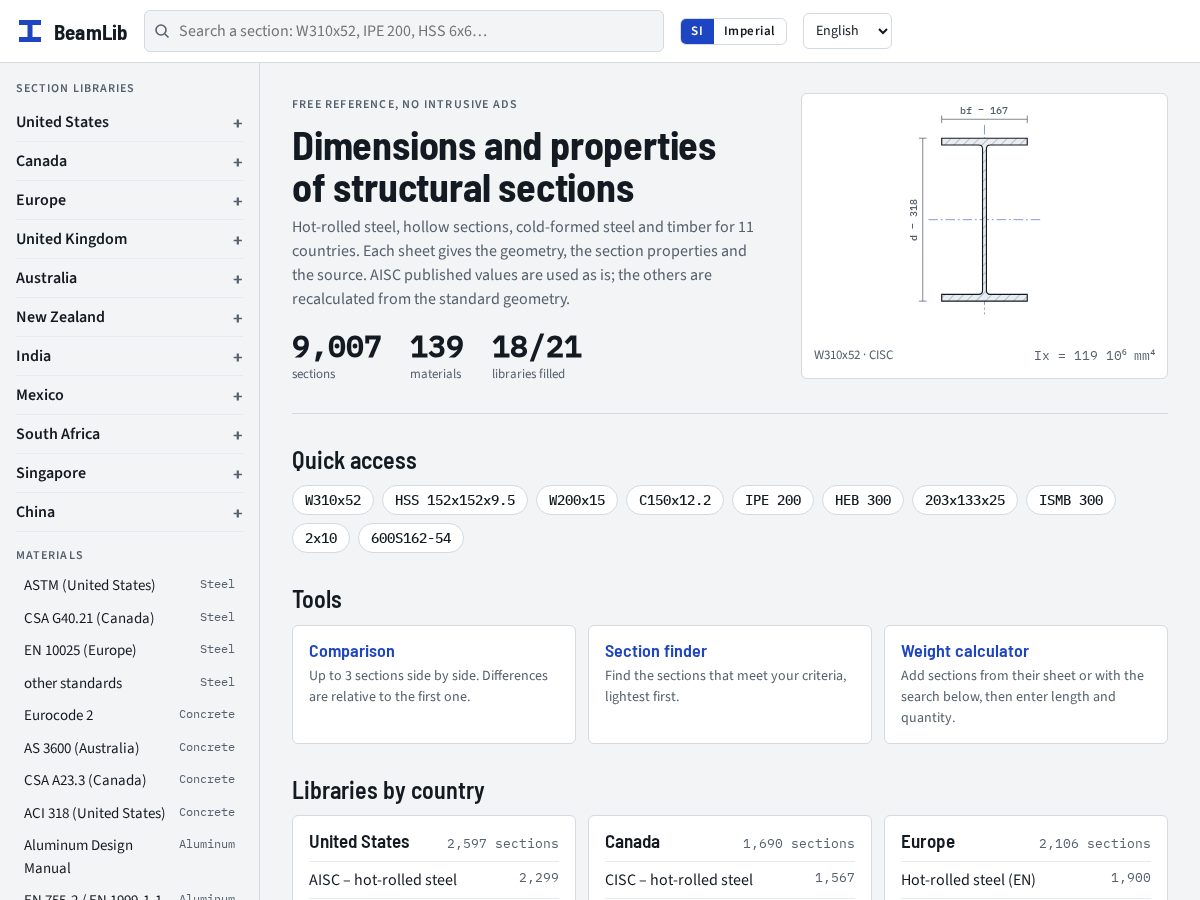The height and width of the screenshot is (900, 1200).
Task: Click the 139 materials statistic
Action: [x=437, y=356]
